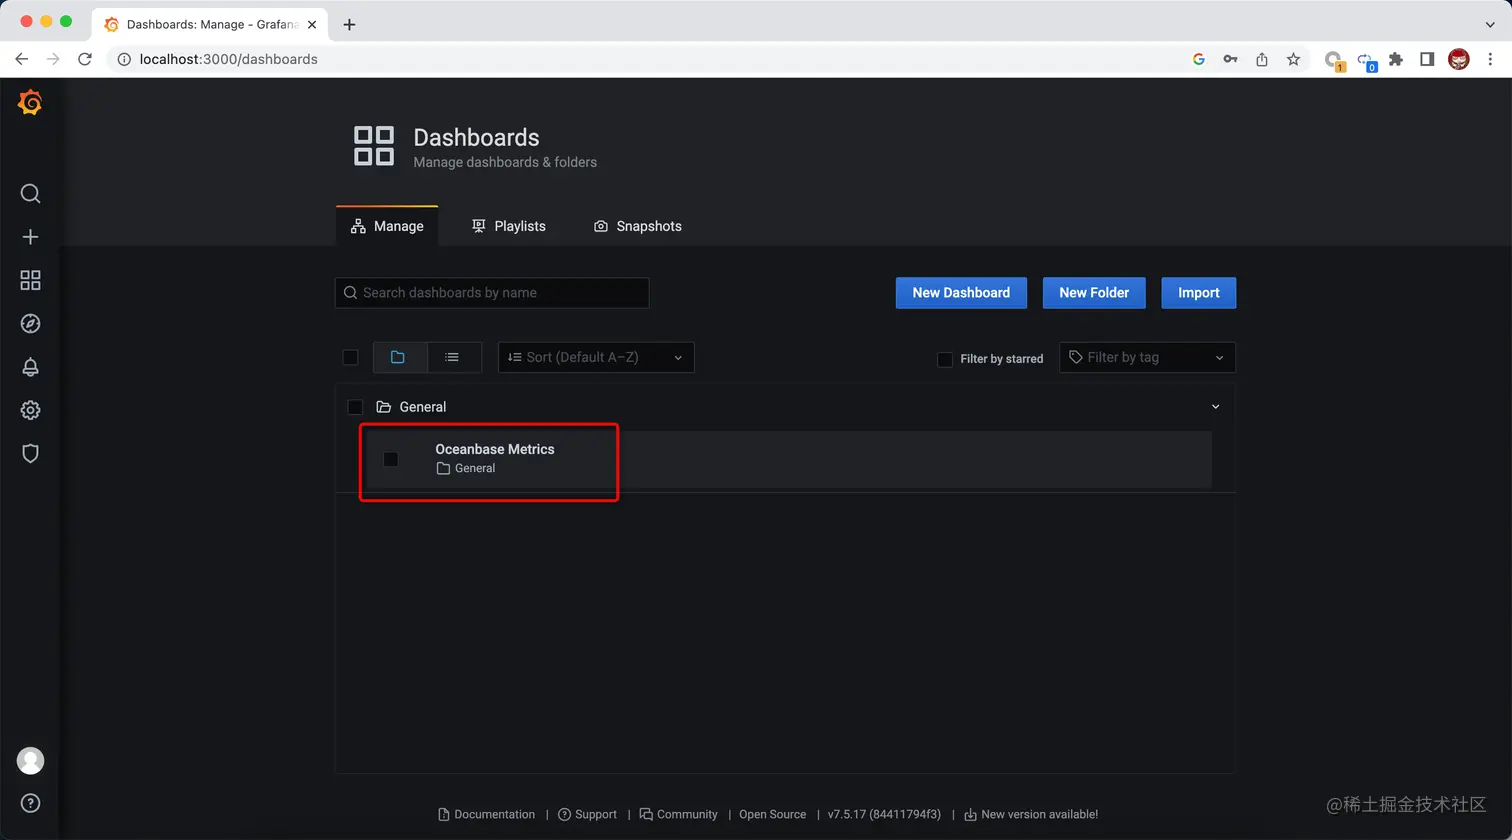Open Chrome side panel icon

[1427, 59]
